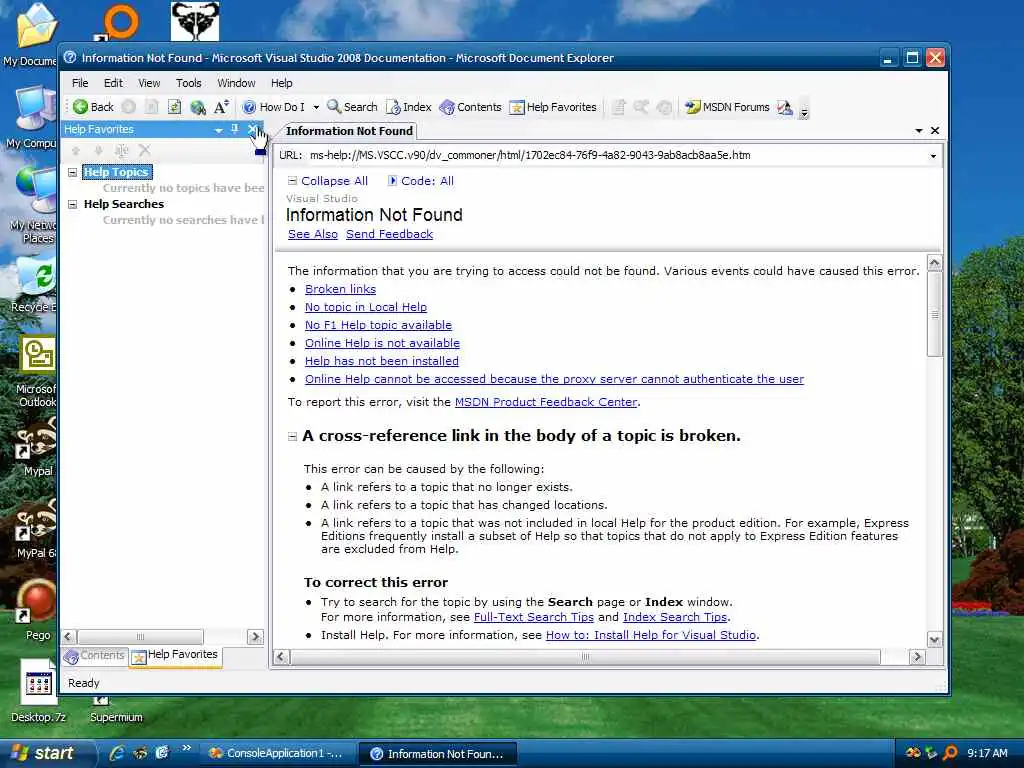
Task: Select Help Searches tree item
Action: tap(123, 204)
